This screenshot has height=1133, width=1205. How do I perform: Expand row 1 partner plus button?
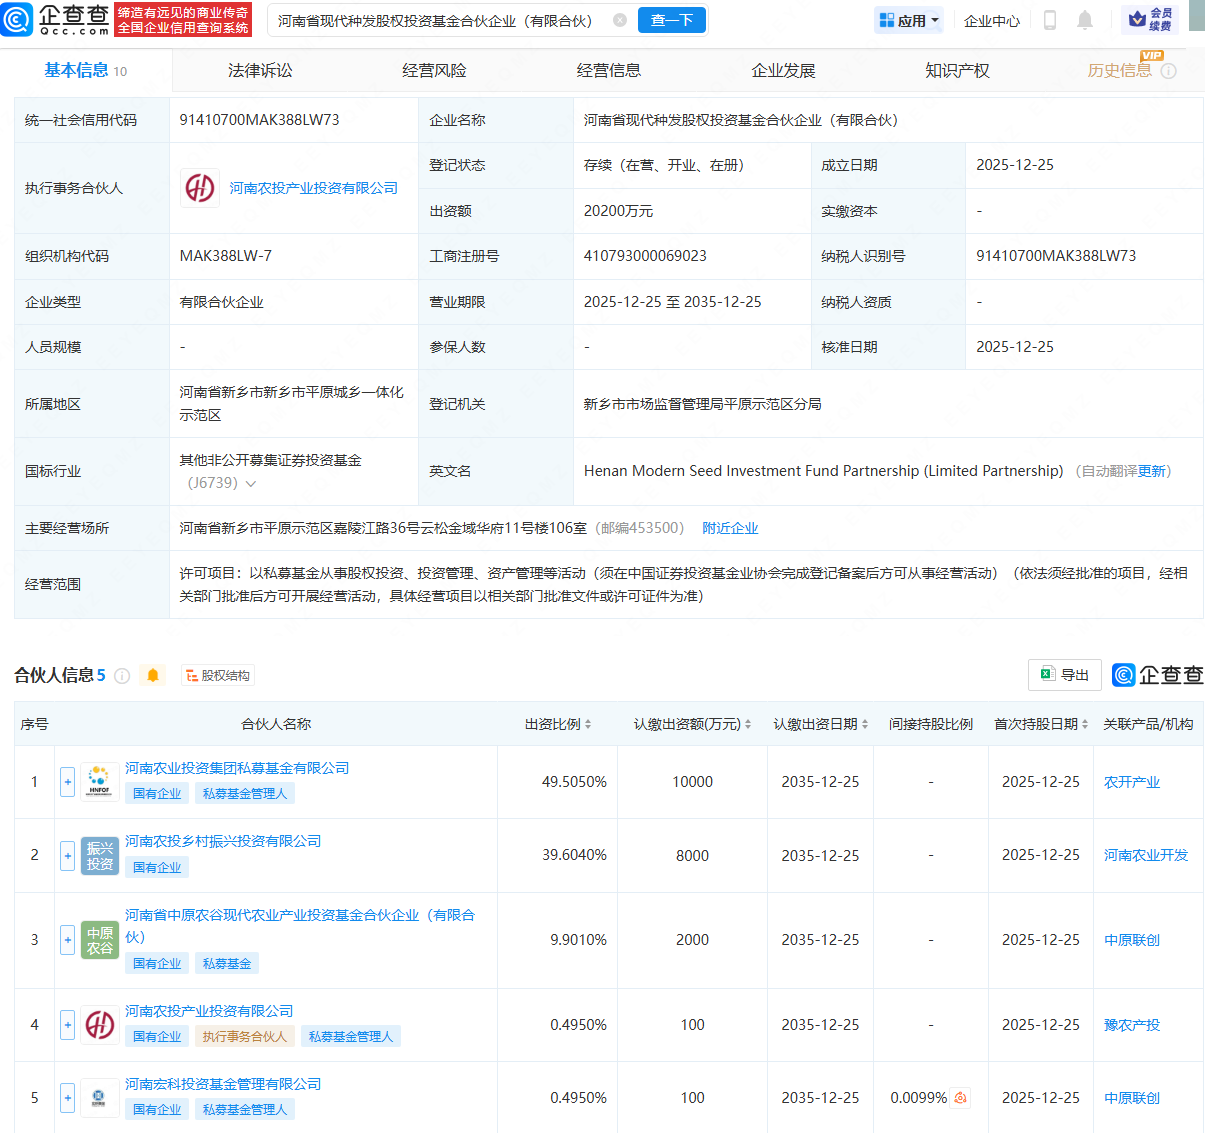pos(67,782)
